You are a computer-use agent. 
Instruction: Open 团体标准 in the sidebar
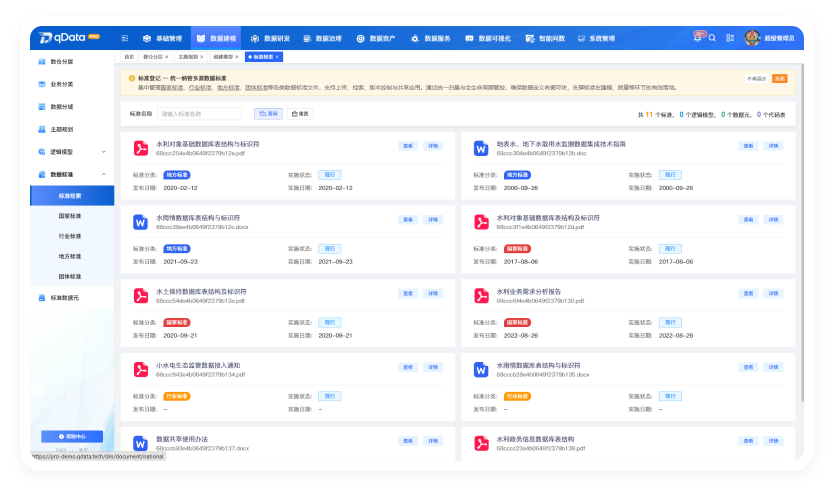click(70, 276)
